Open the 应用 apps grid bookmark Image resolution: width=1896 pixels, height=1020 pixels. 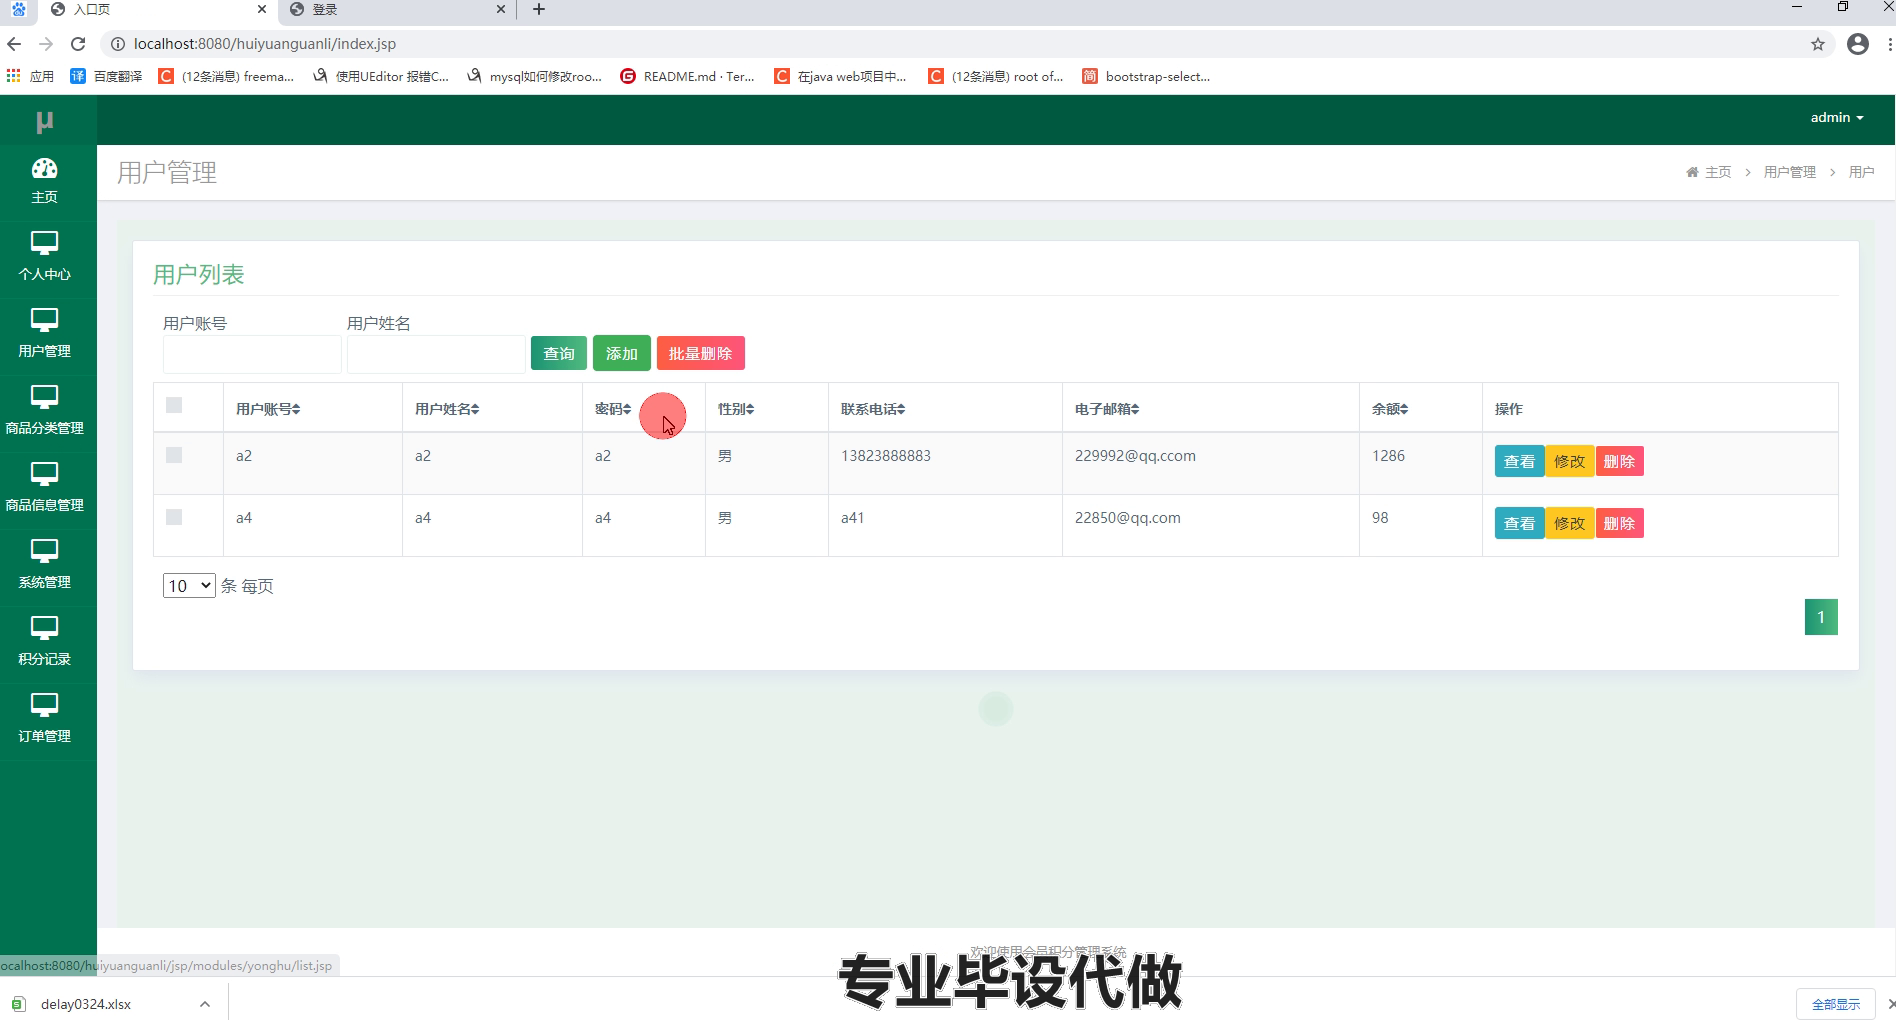tap(30, 76)
